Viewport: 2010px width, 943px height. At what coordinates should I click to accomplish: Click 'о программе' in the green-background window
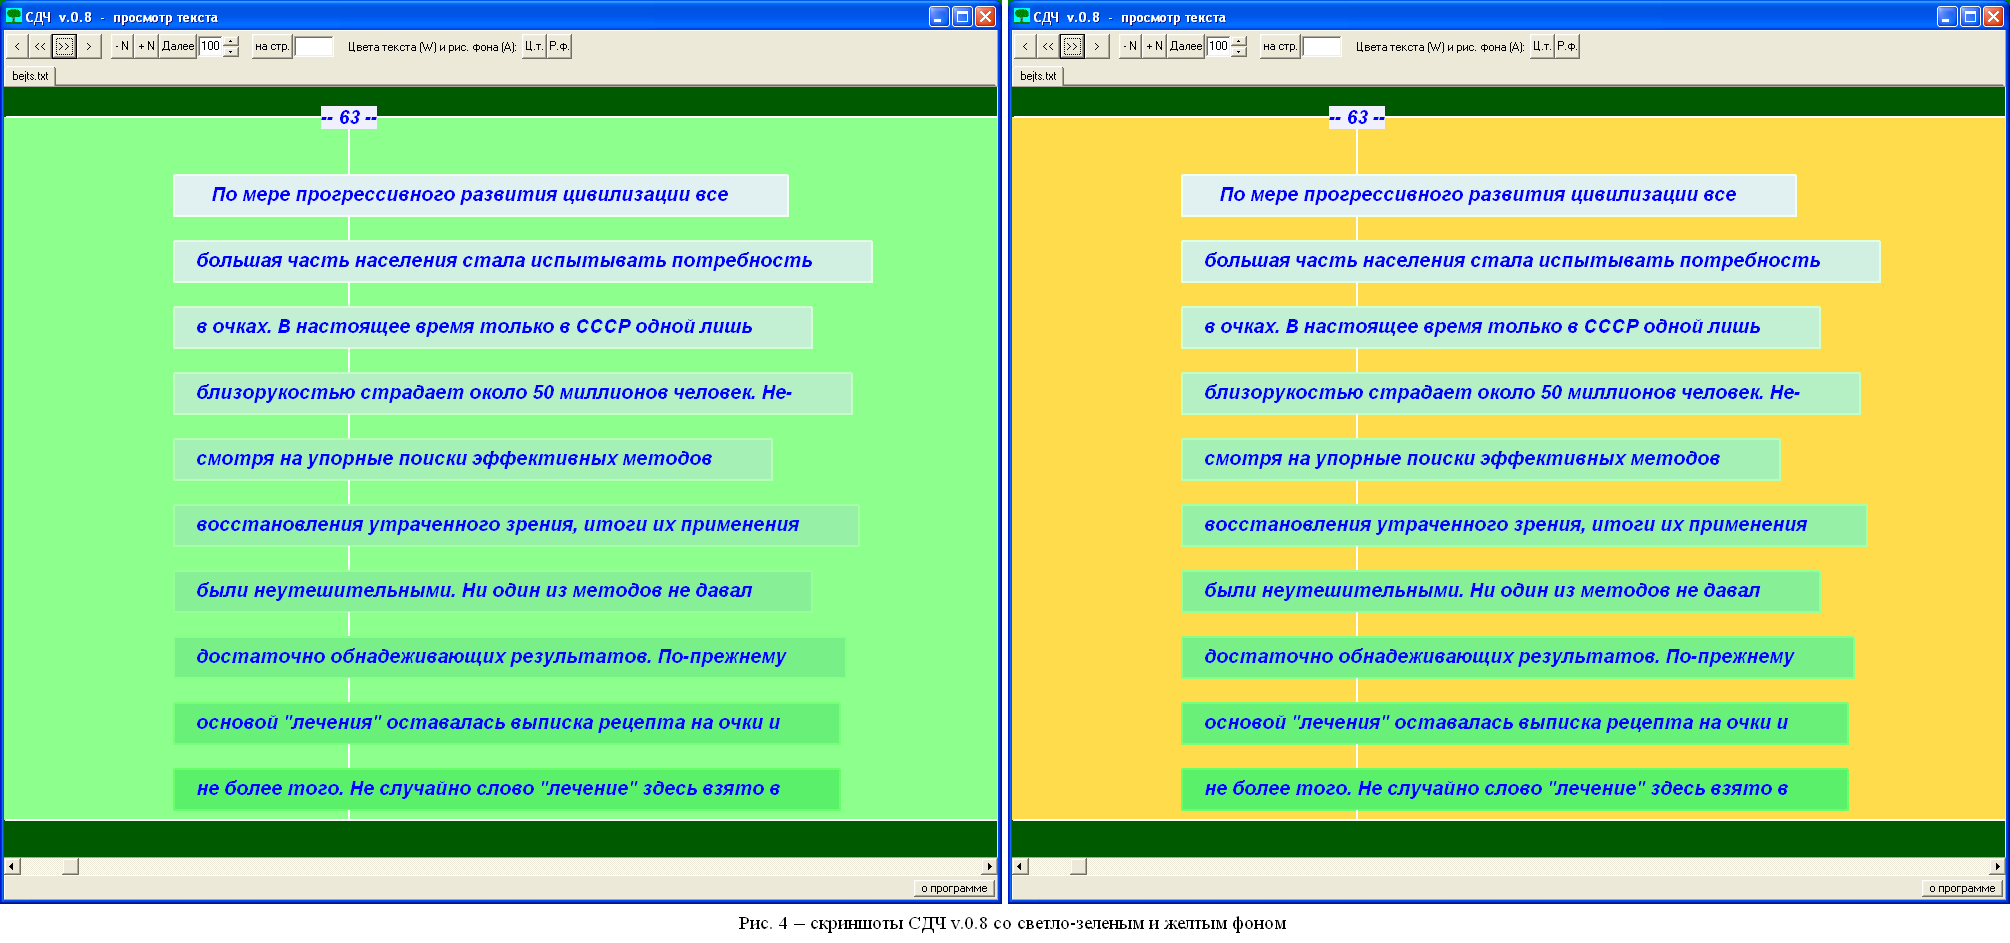click(x=954, y=888)
